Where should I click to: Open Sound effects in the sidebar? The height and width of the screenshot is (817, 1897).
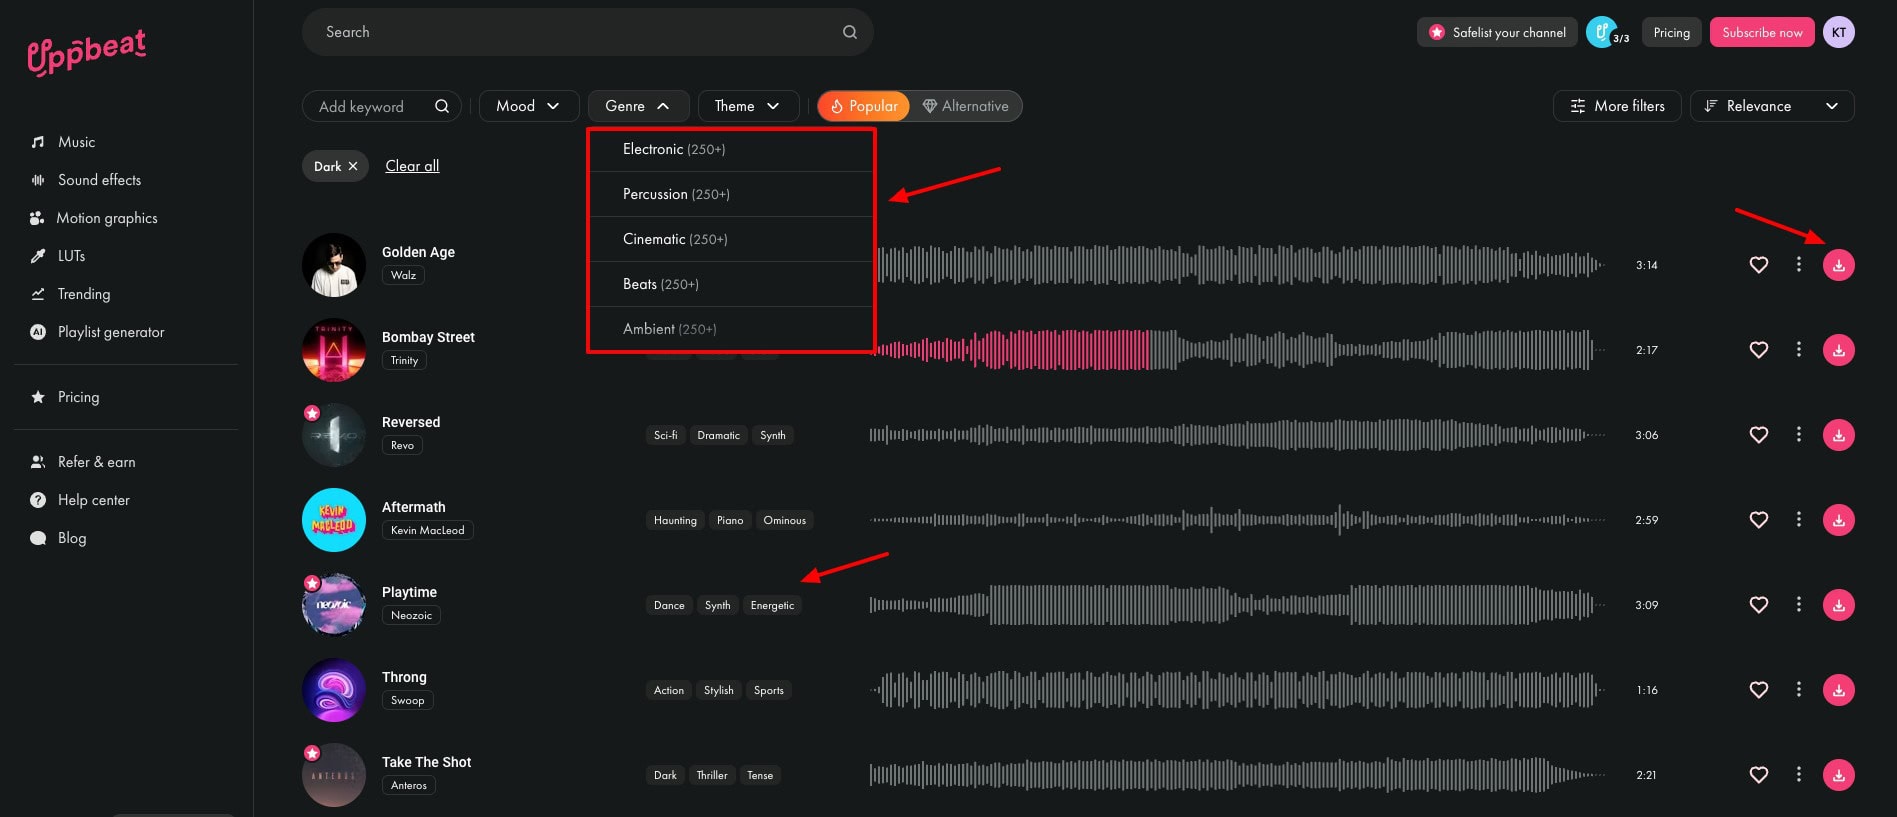[x=99, y=180]
